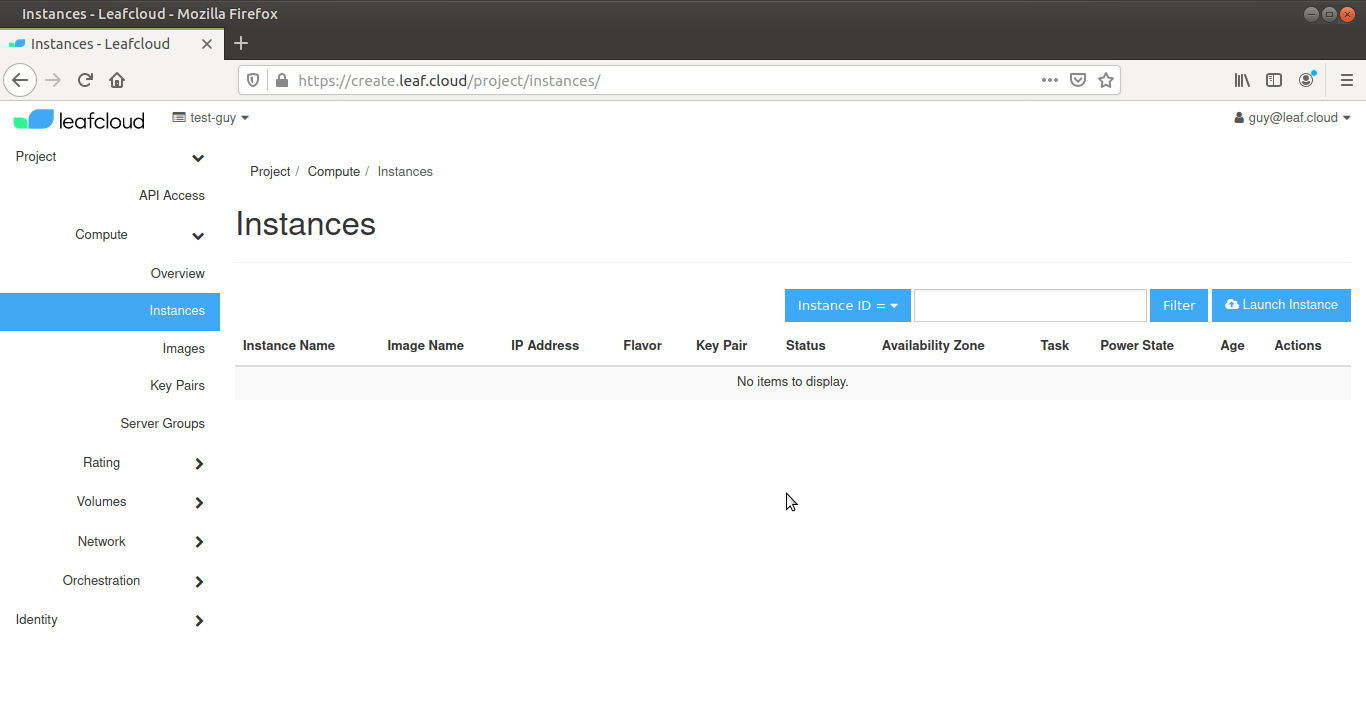Click the Instances breadcrumb text
Screen dimensions: 1366x712
coord(405,172)
